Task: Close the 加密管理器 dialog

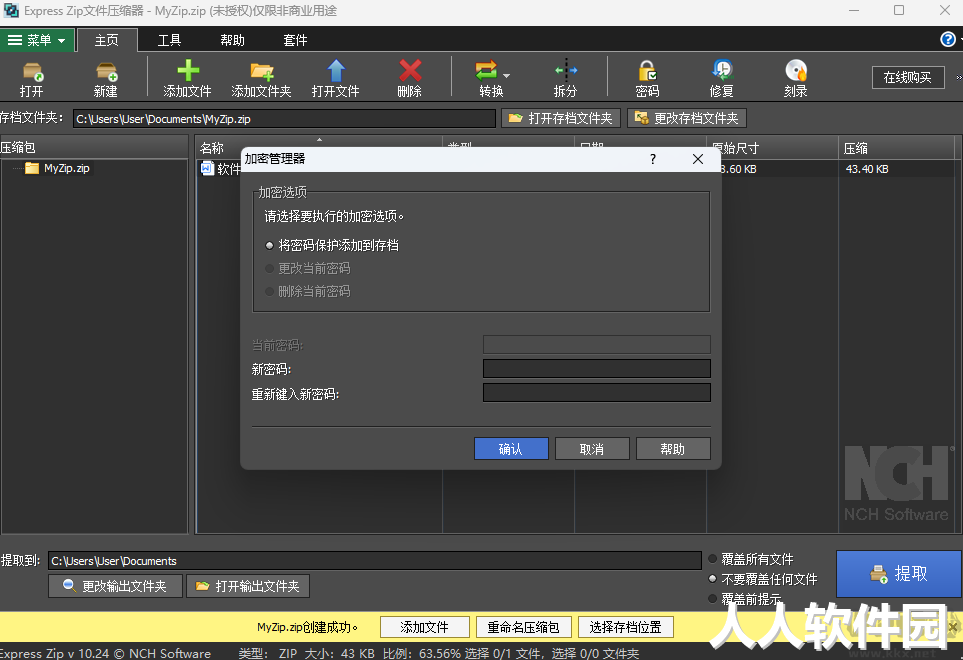Action: coord(698,159)
